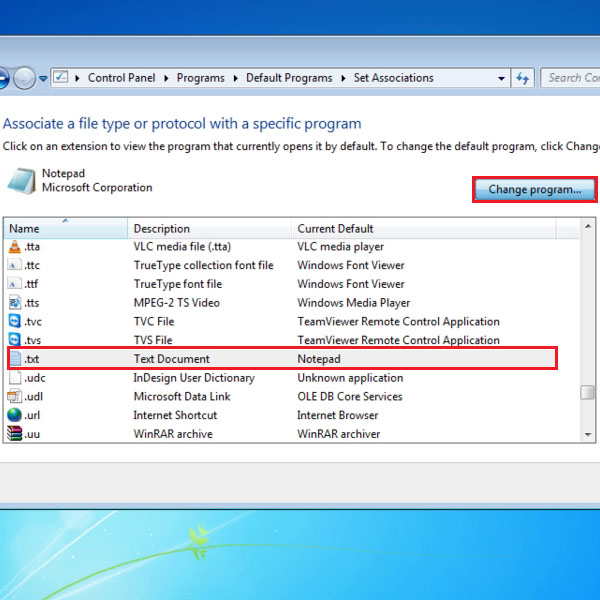This screenshot has height=600, width=600.
Task: Click the Control Panel icon in address bar
Action: tap(60, 77)
